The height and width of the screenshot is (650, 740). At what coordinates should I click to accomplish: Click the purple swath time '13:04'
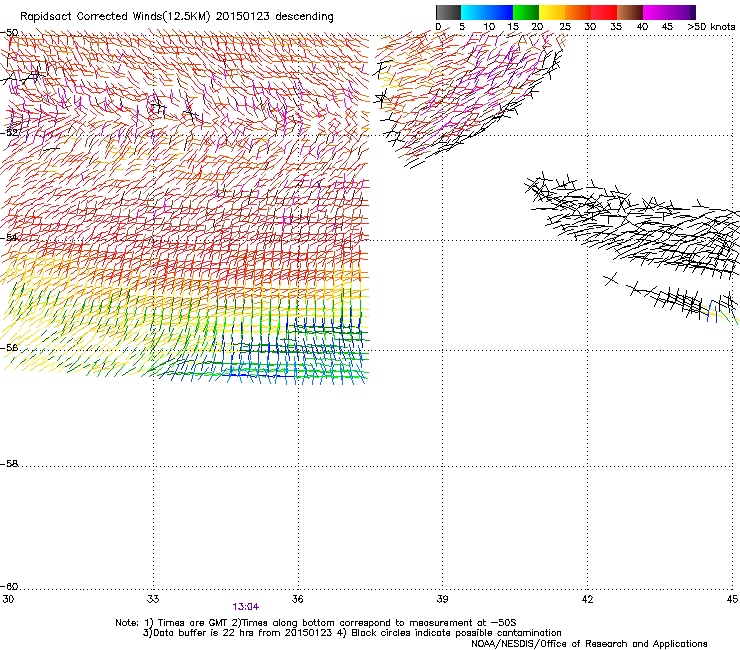coord(245,607)
